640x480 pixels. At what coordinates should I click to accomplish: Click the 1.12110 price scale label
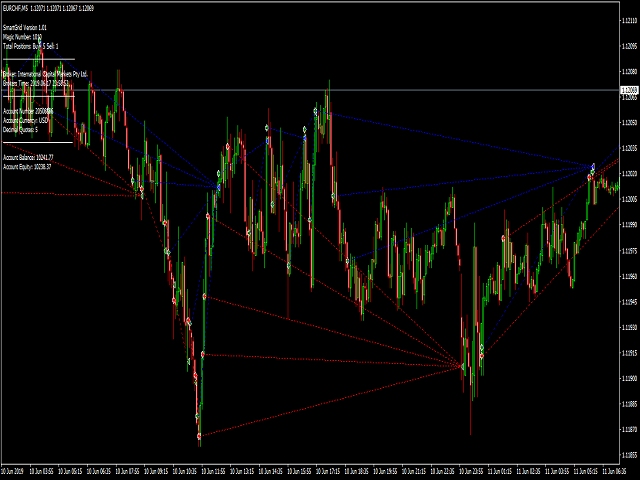coord(630,20)
